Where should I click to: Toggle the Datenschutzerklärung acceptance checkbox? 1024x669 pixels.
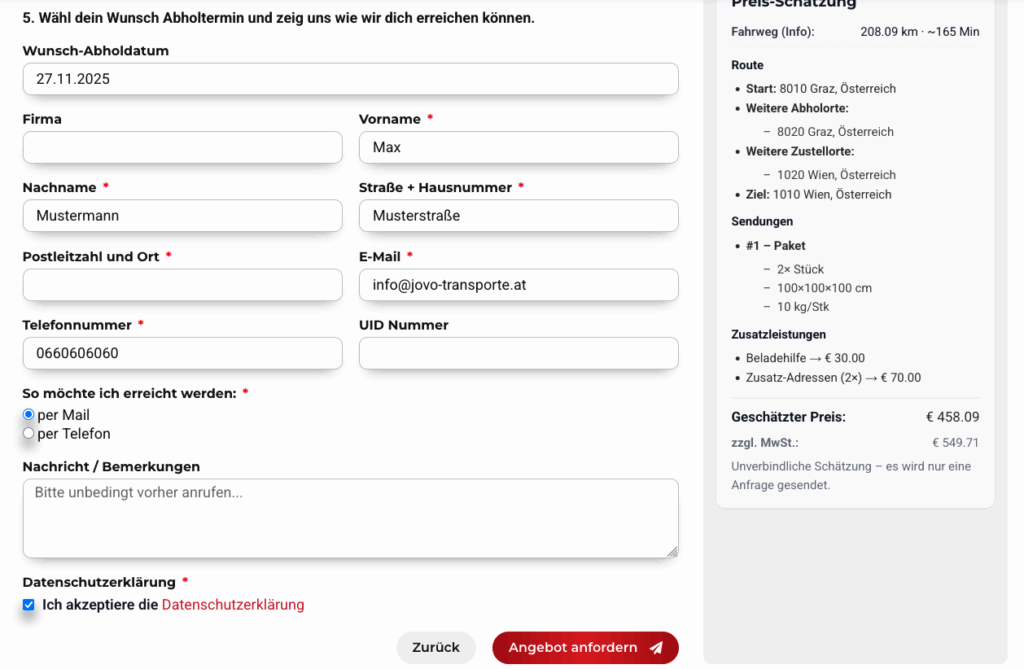click(x=29, y=605)
